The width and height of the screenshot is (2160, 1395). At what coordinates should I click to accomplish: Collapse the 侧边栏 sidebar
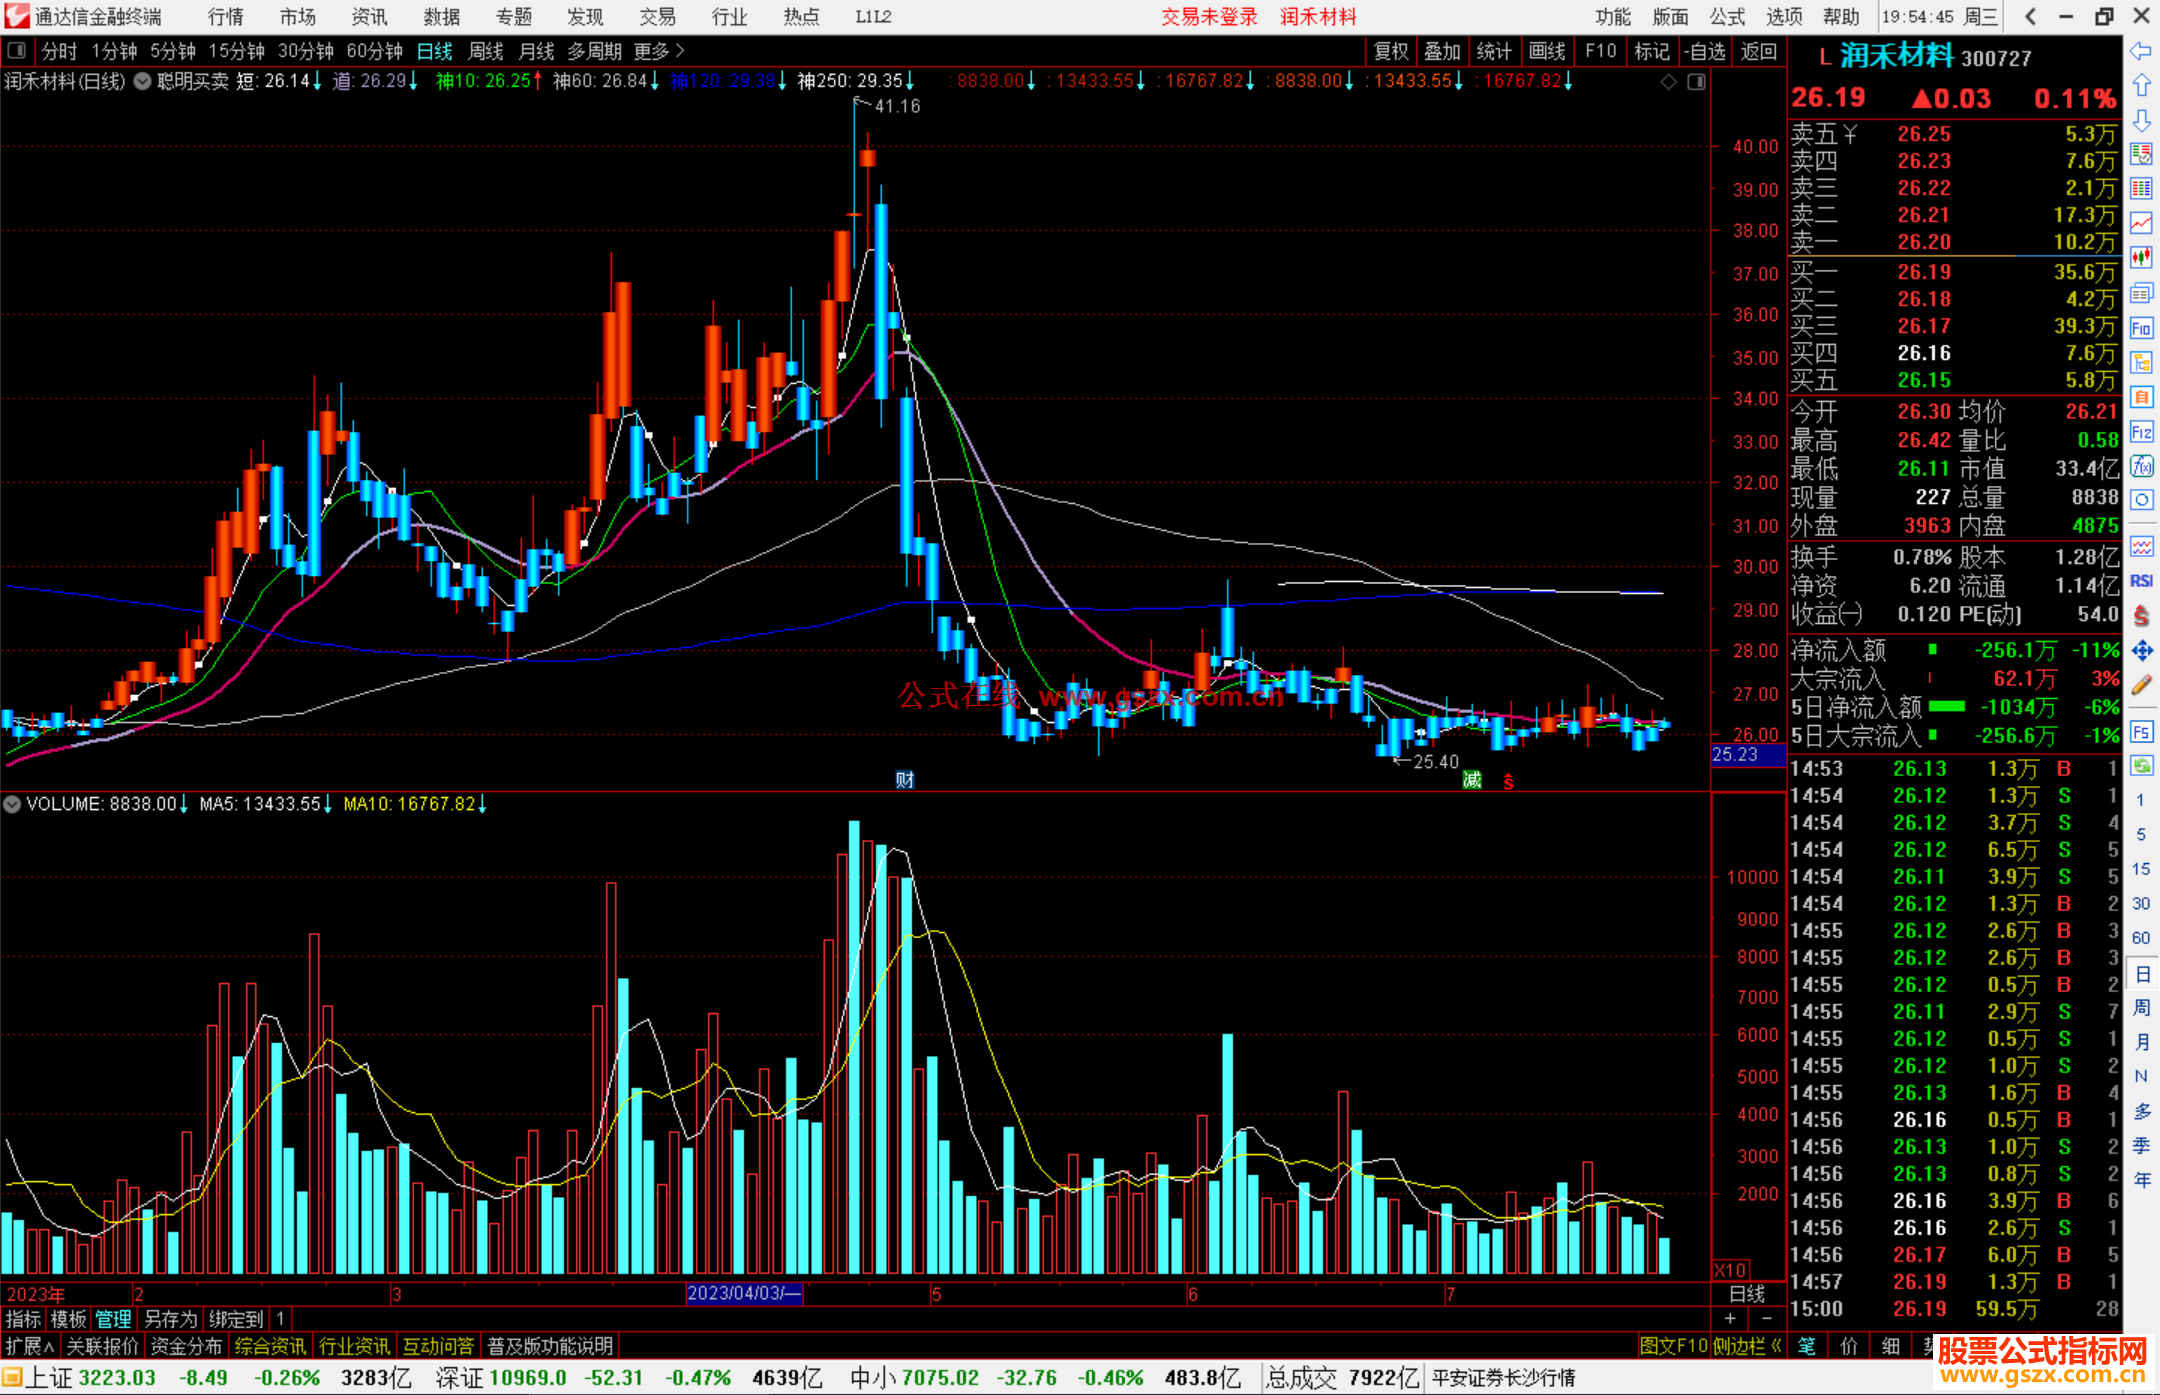1748,1346
